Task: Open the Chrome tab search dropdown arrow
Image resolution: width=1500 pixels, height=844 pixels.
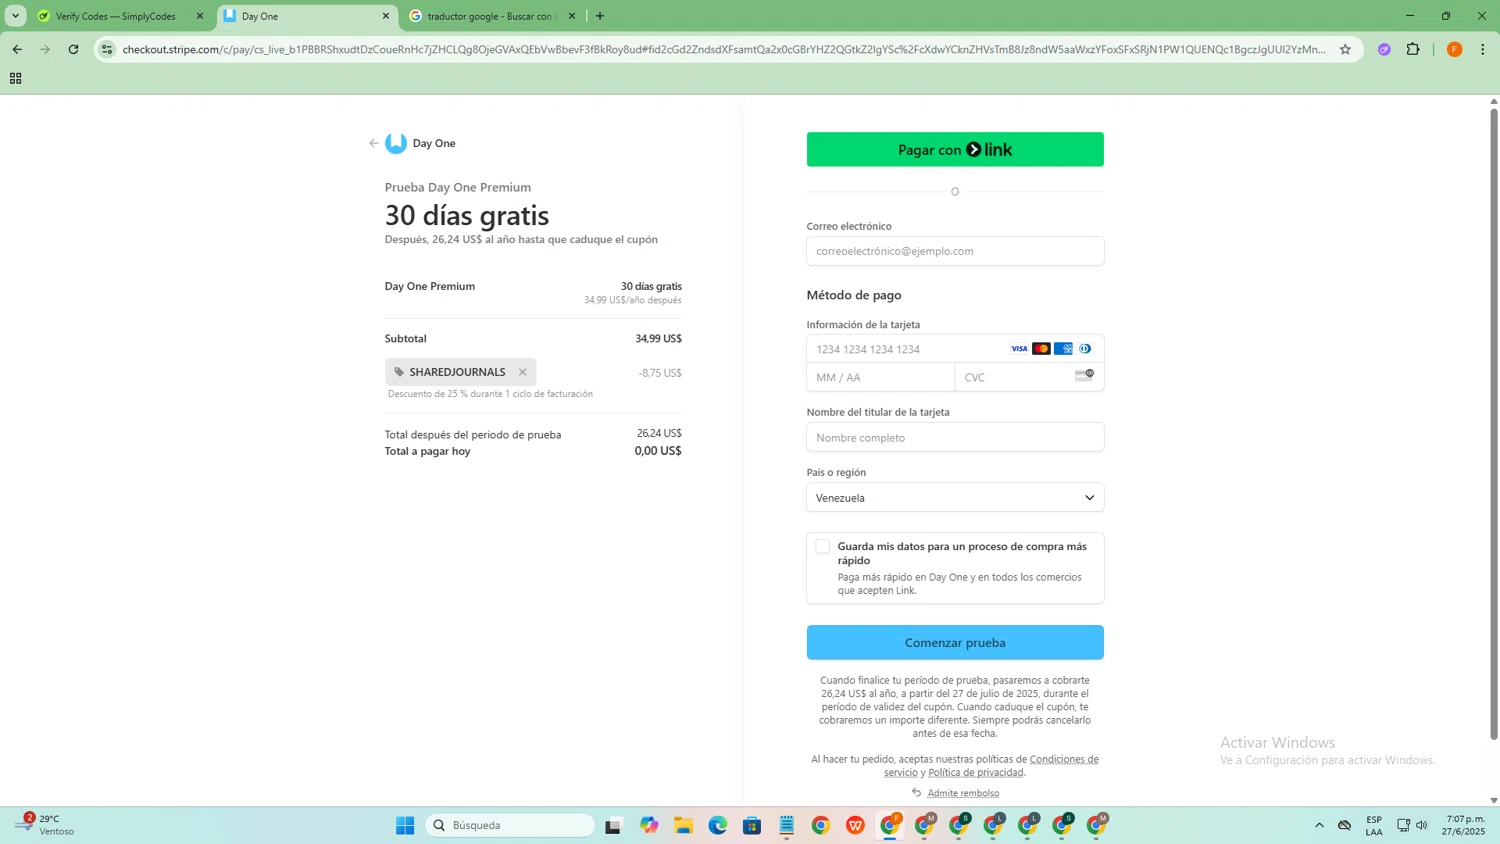Action: pyautogui.click(x=16, y=16)
